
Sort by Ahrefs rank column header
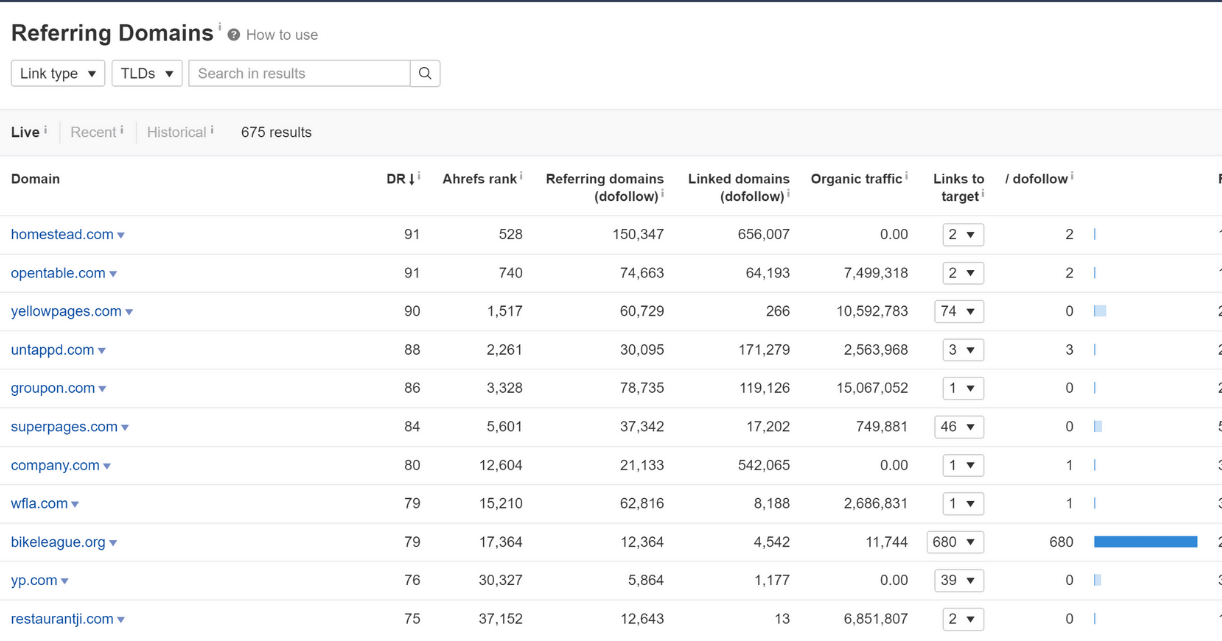(480, 179)
